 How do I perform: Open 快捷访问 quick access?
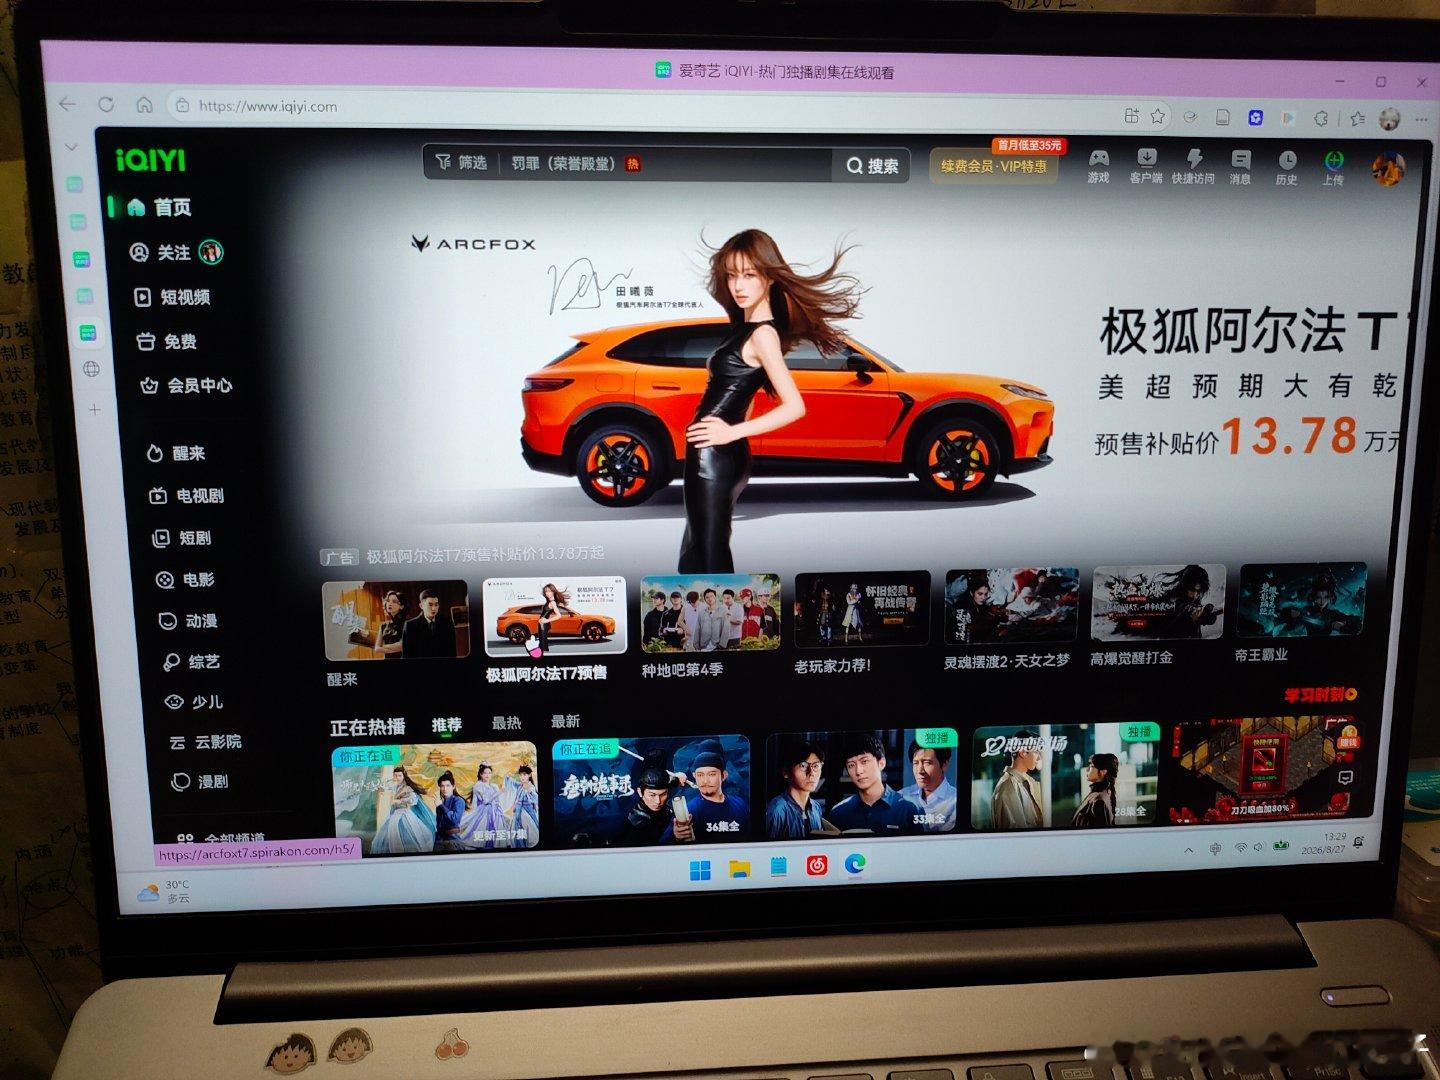tap(1193, 167)
